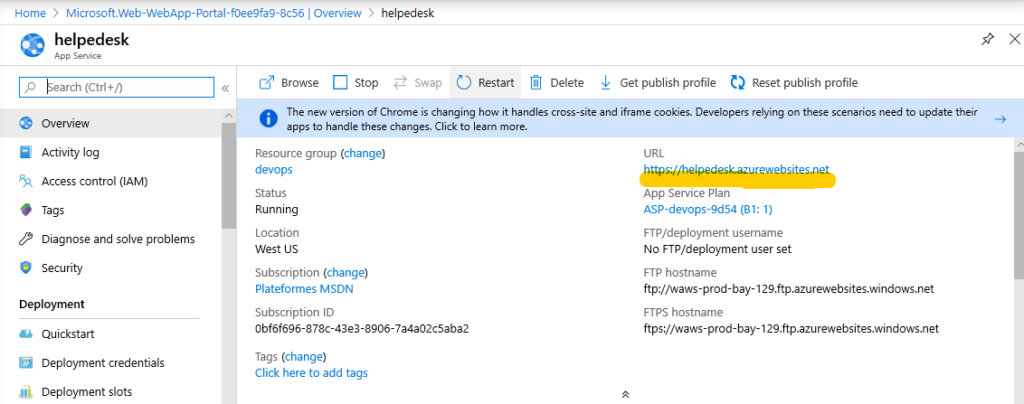The width and height of the screenshot is (1024, 404).
Task: Click the Deployment slots icon
Action: click(26, 392)
